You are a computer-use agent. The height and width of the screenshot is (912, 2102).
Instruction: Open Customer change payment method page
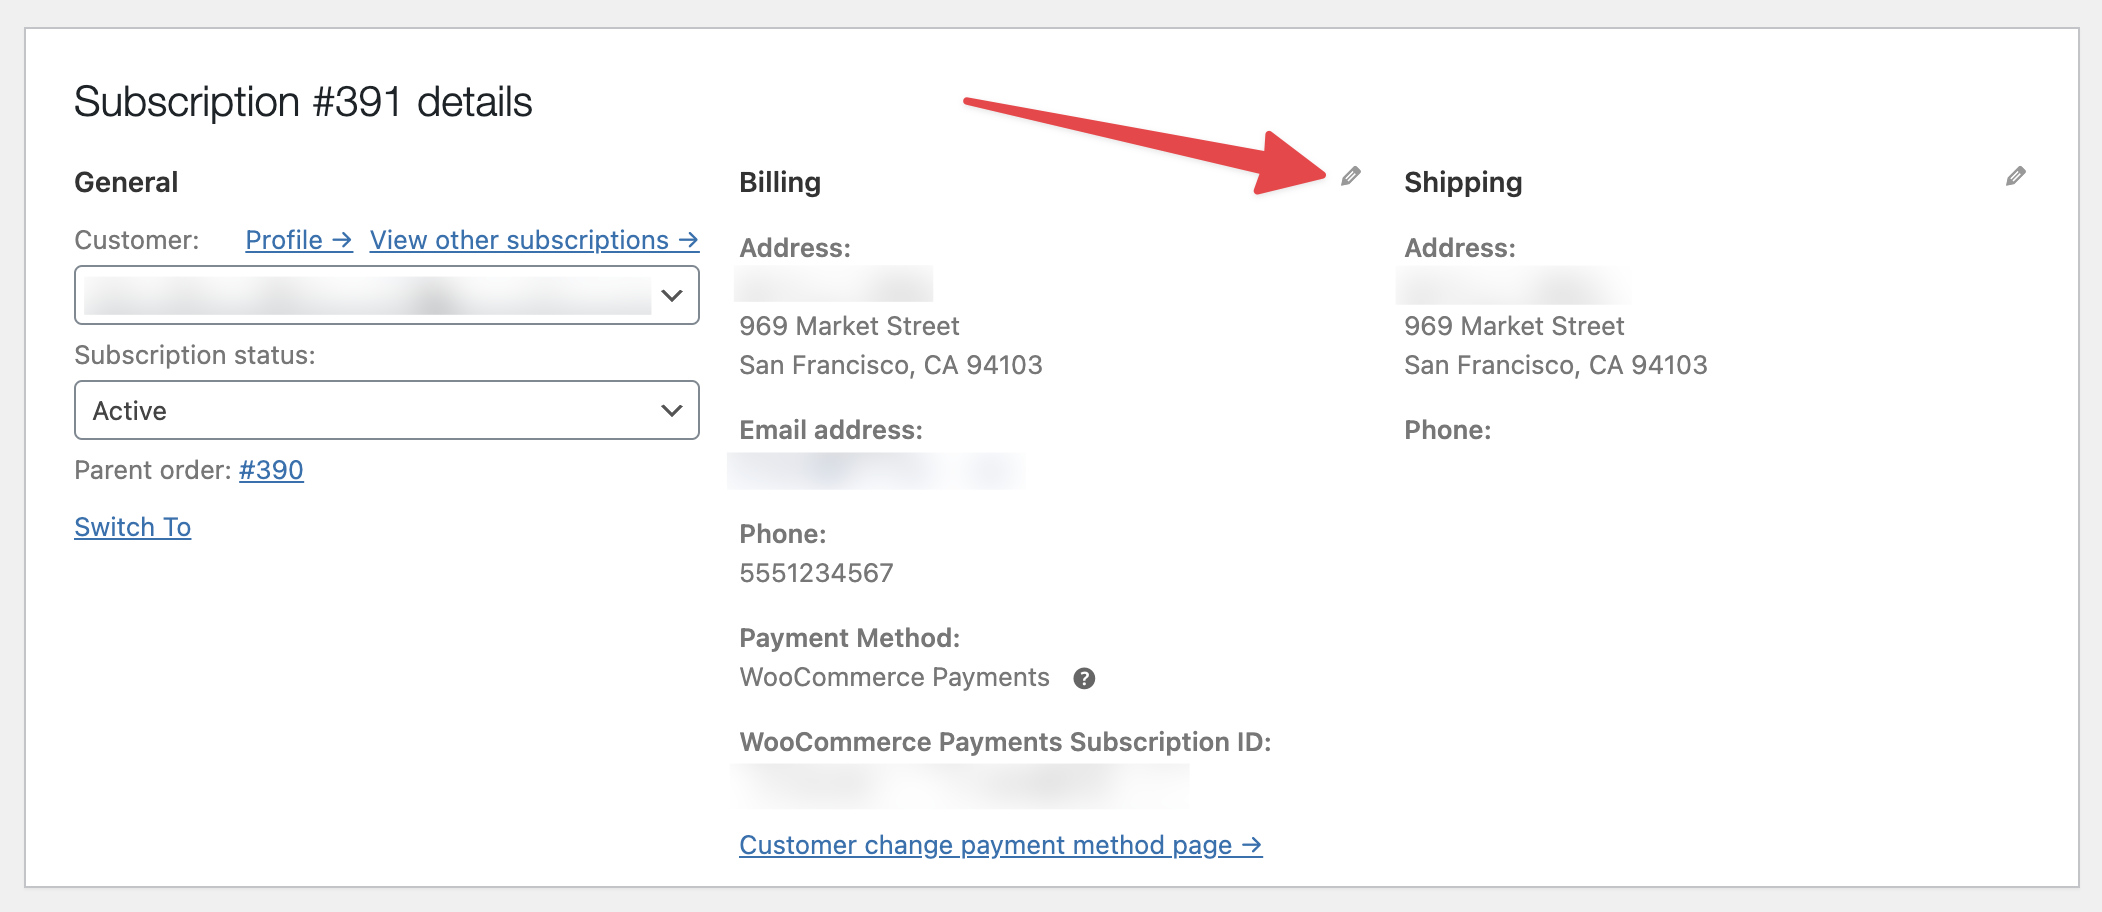pyautogui.click(x=1000, y=846)
